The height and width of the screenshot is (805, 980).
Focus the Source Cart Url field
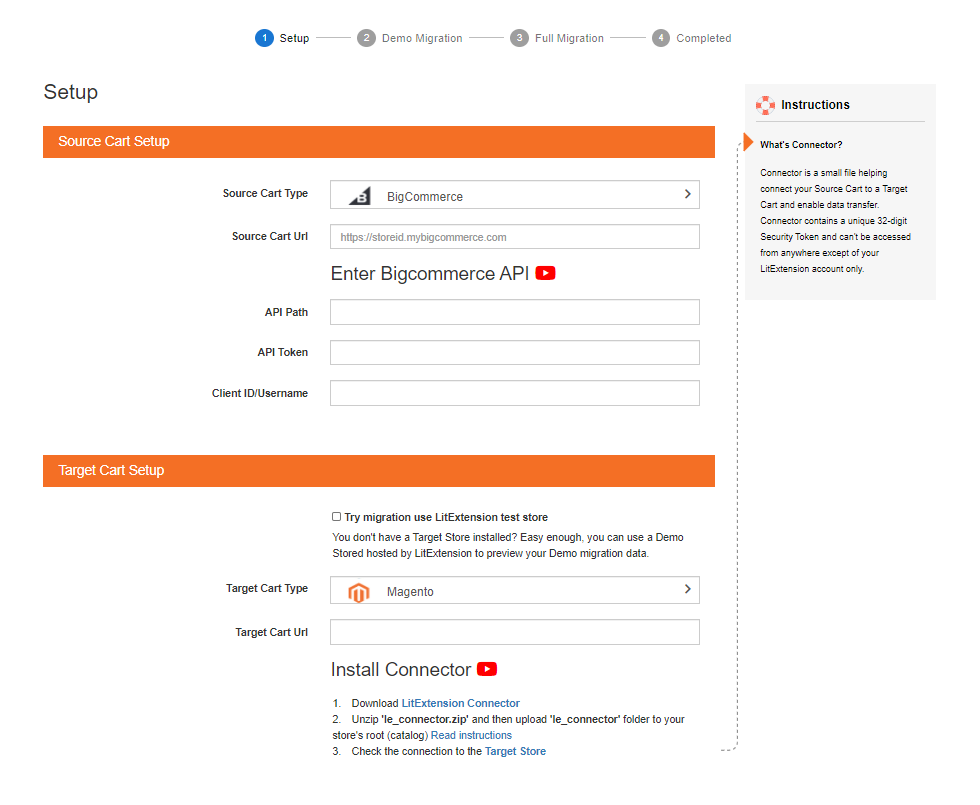coord(514,237)
